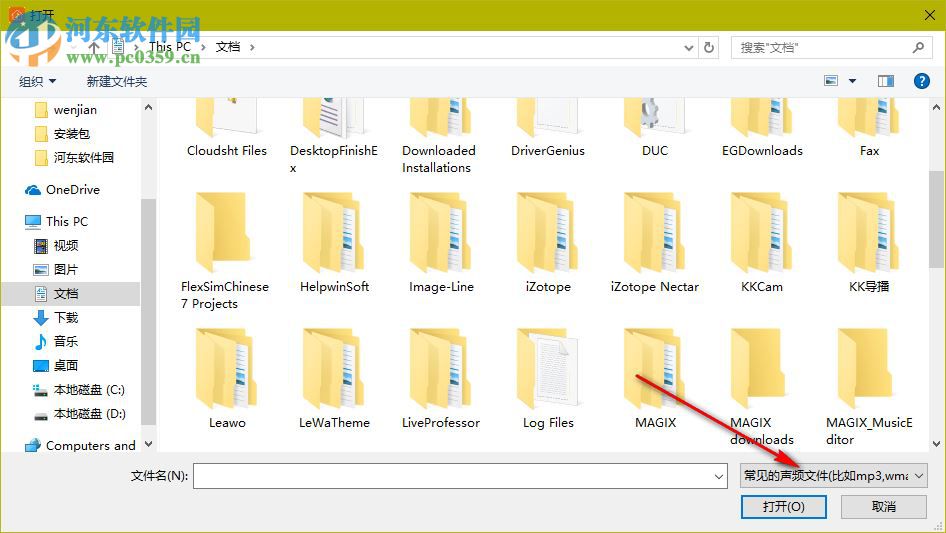The image size is (946, 533).
Task: Open the EGDownloads folder
Action: (x=762, y=129)
